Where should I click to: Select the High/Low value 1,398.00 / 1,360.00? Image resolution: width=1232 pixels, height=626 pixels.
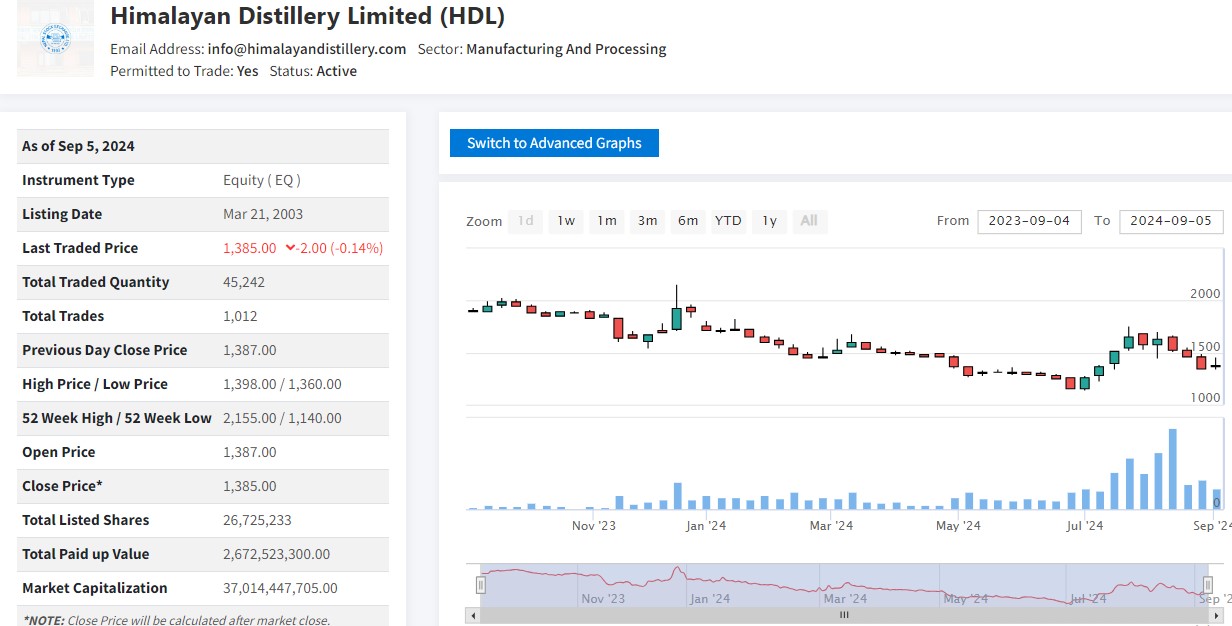pyautogui.click(x=282, y=384)
